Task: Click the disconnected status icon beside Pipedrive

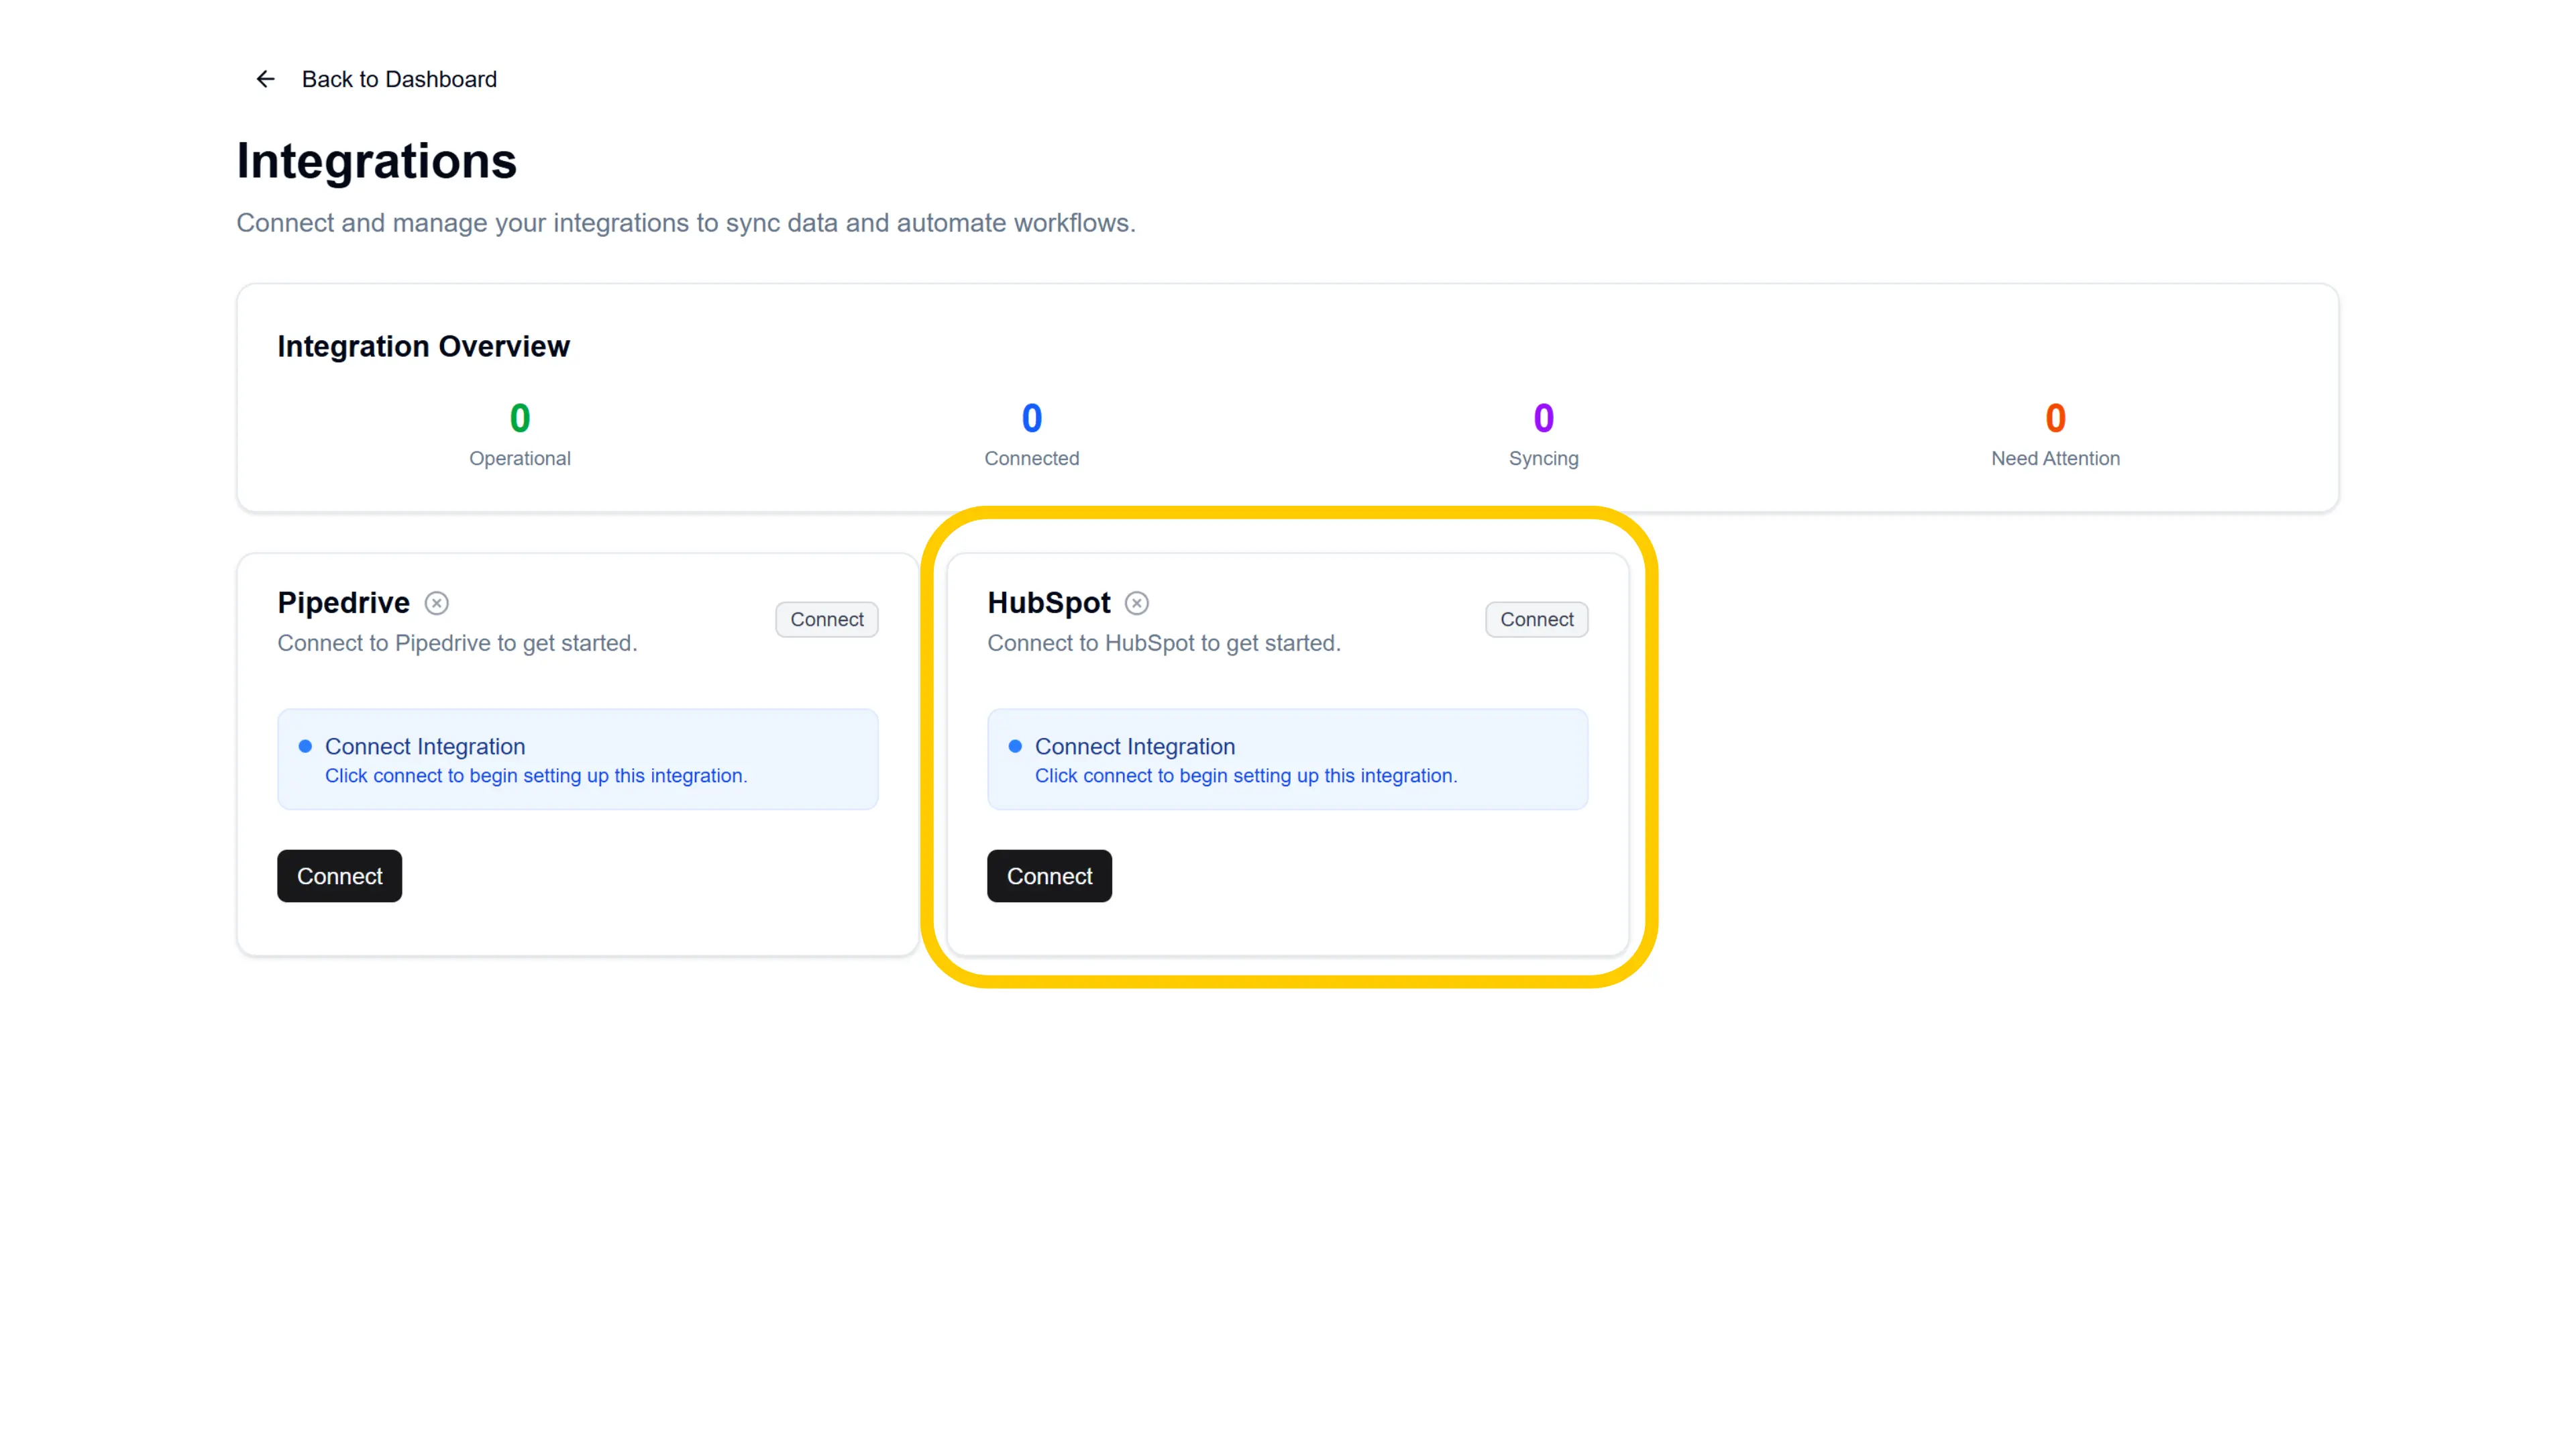Action: (x=437, y=602)
